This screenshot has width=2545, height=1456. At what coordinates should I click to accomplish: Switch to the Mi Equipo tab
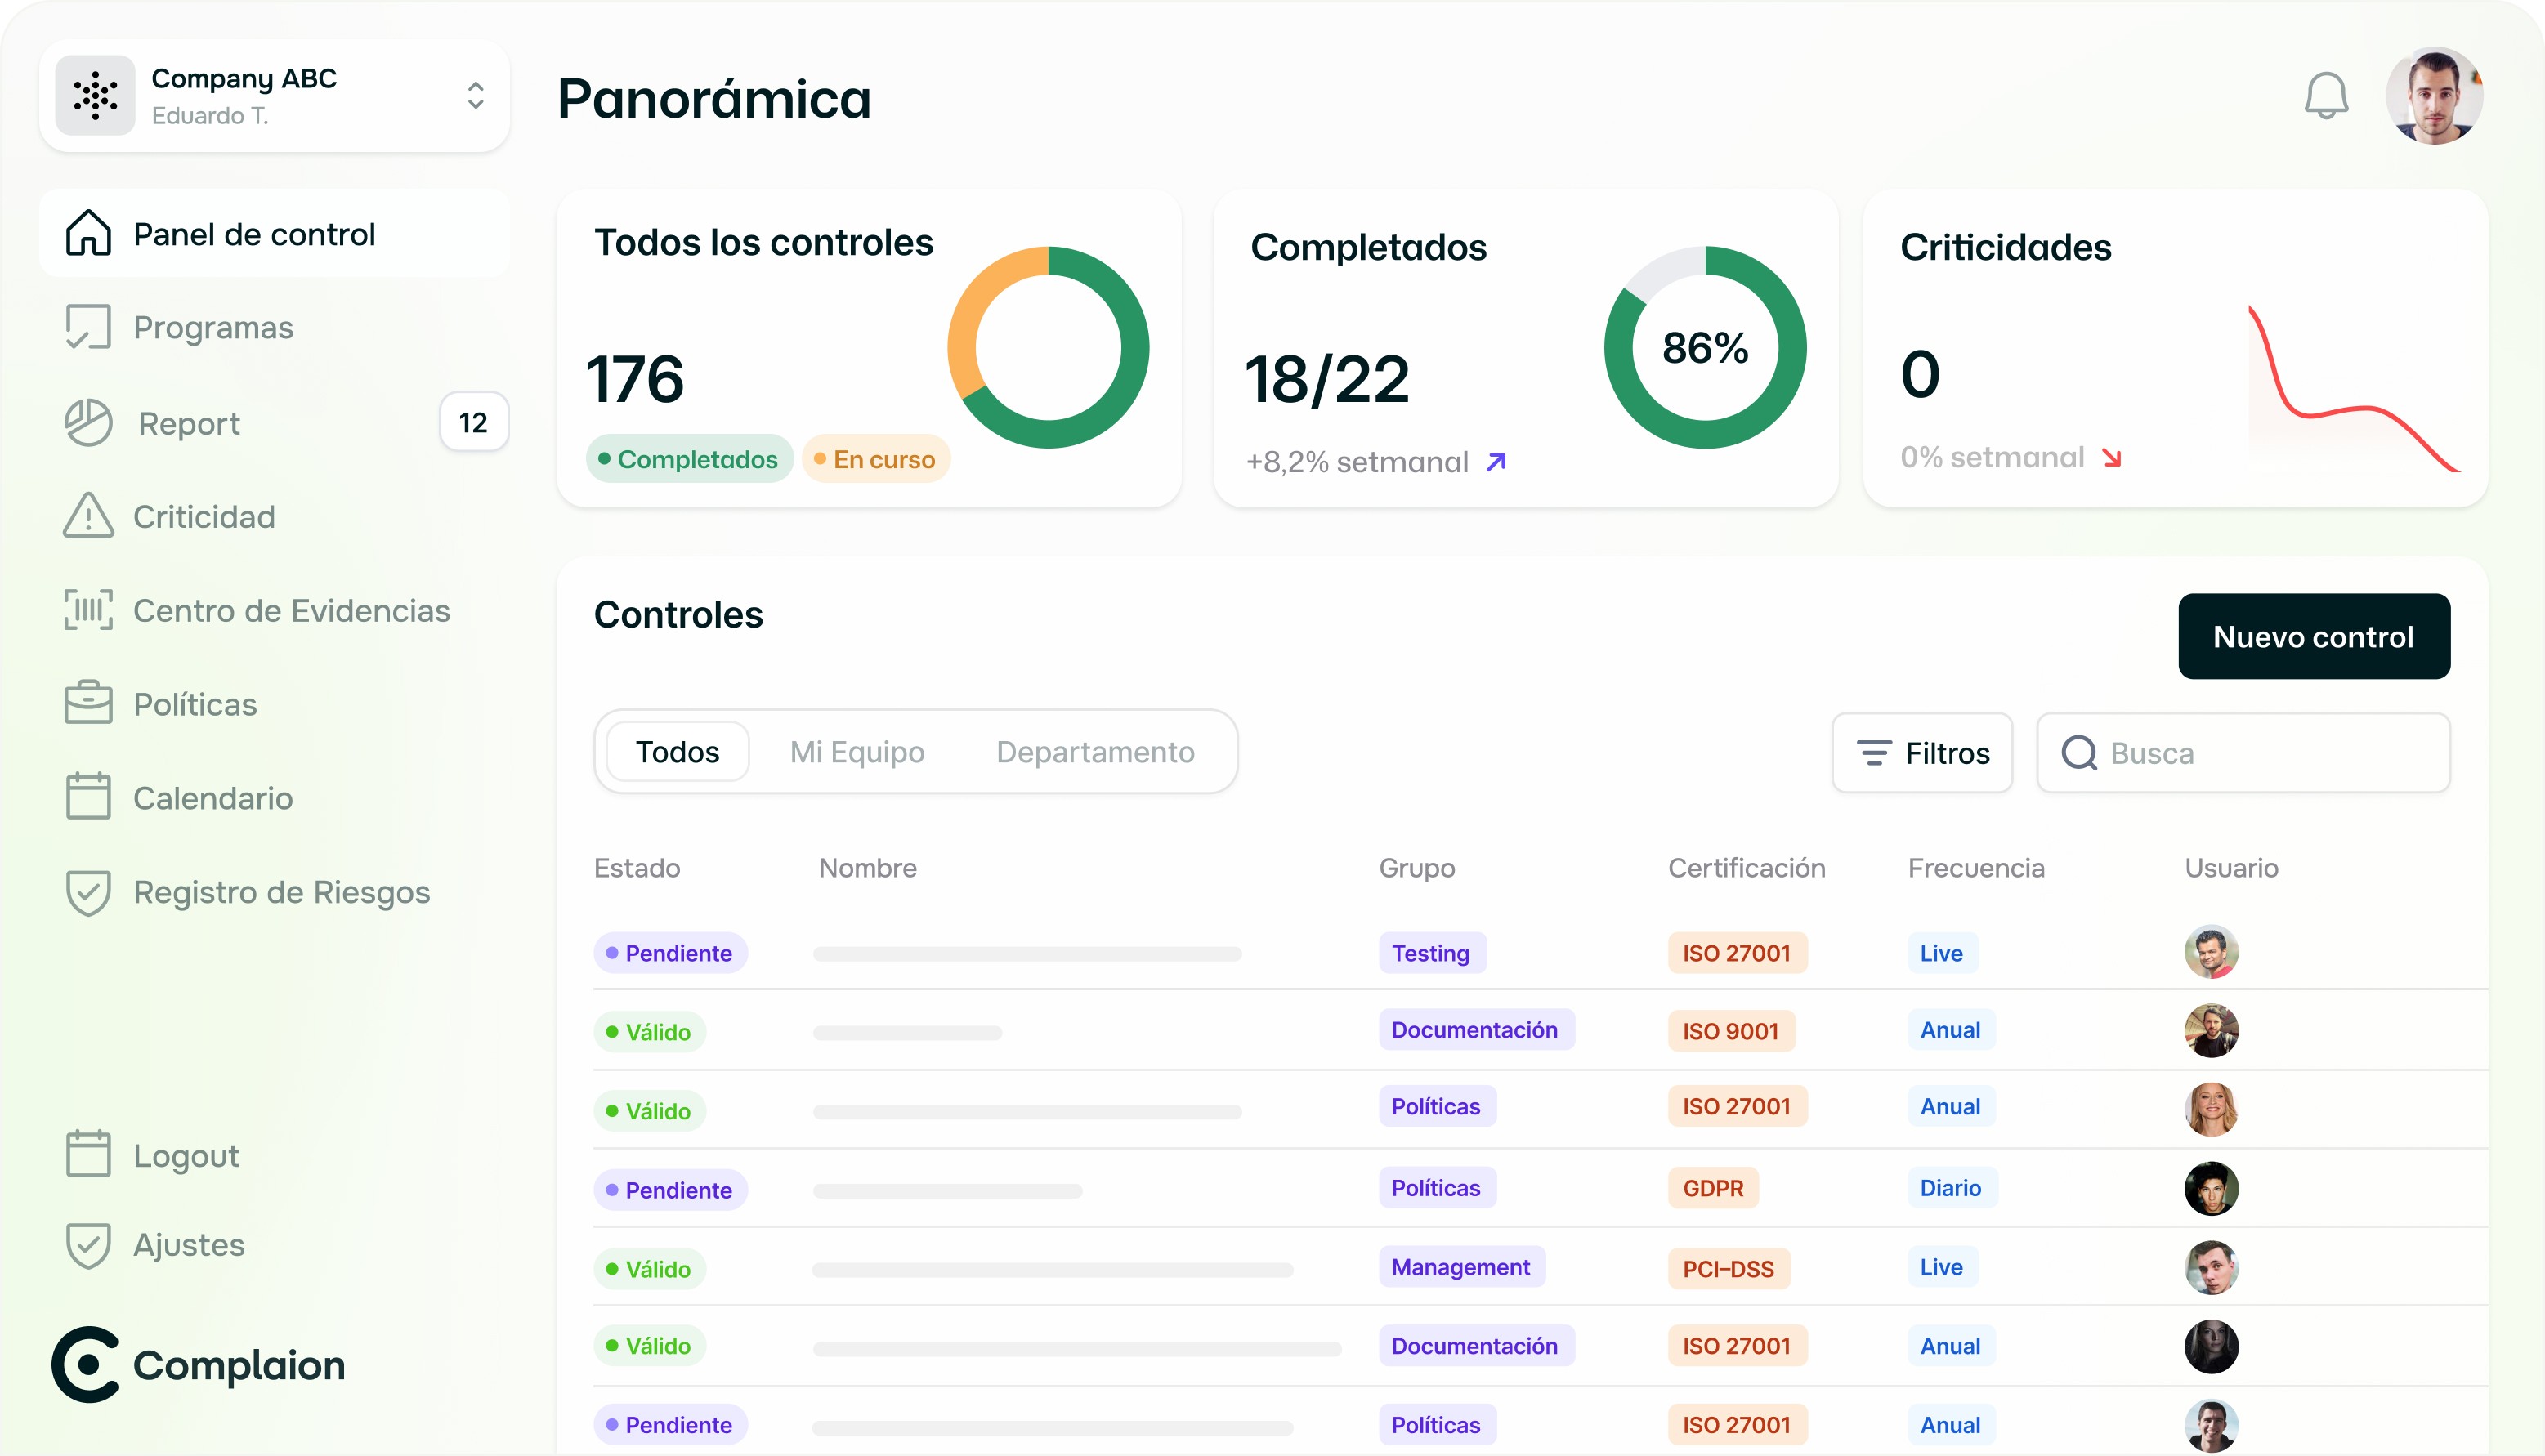coord(857,752)
